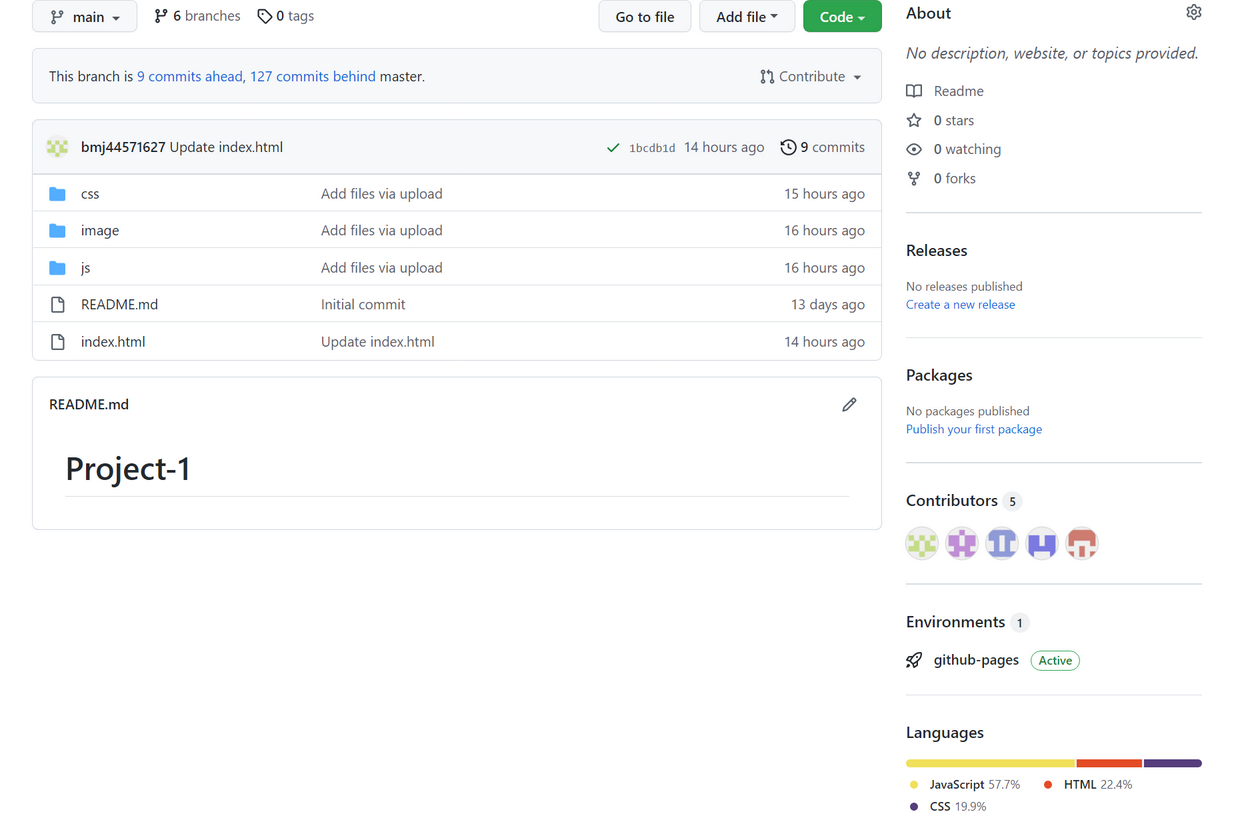Open the JavaScript 57.7% language link
1234x819 pixels.
tap(966, 785)
